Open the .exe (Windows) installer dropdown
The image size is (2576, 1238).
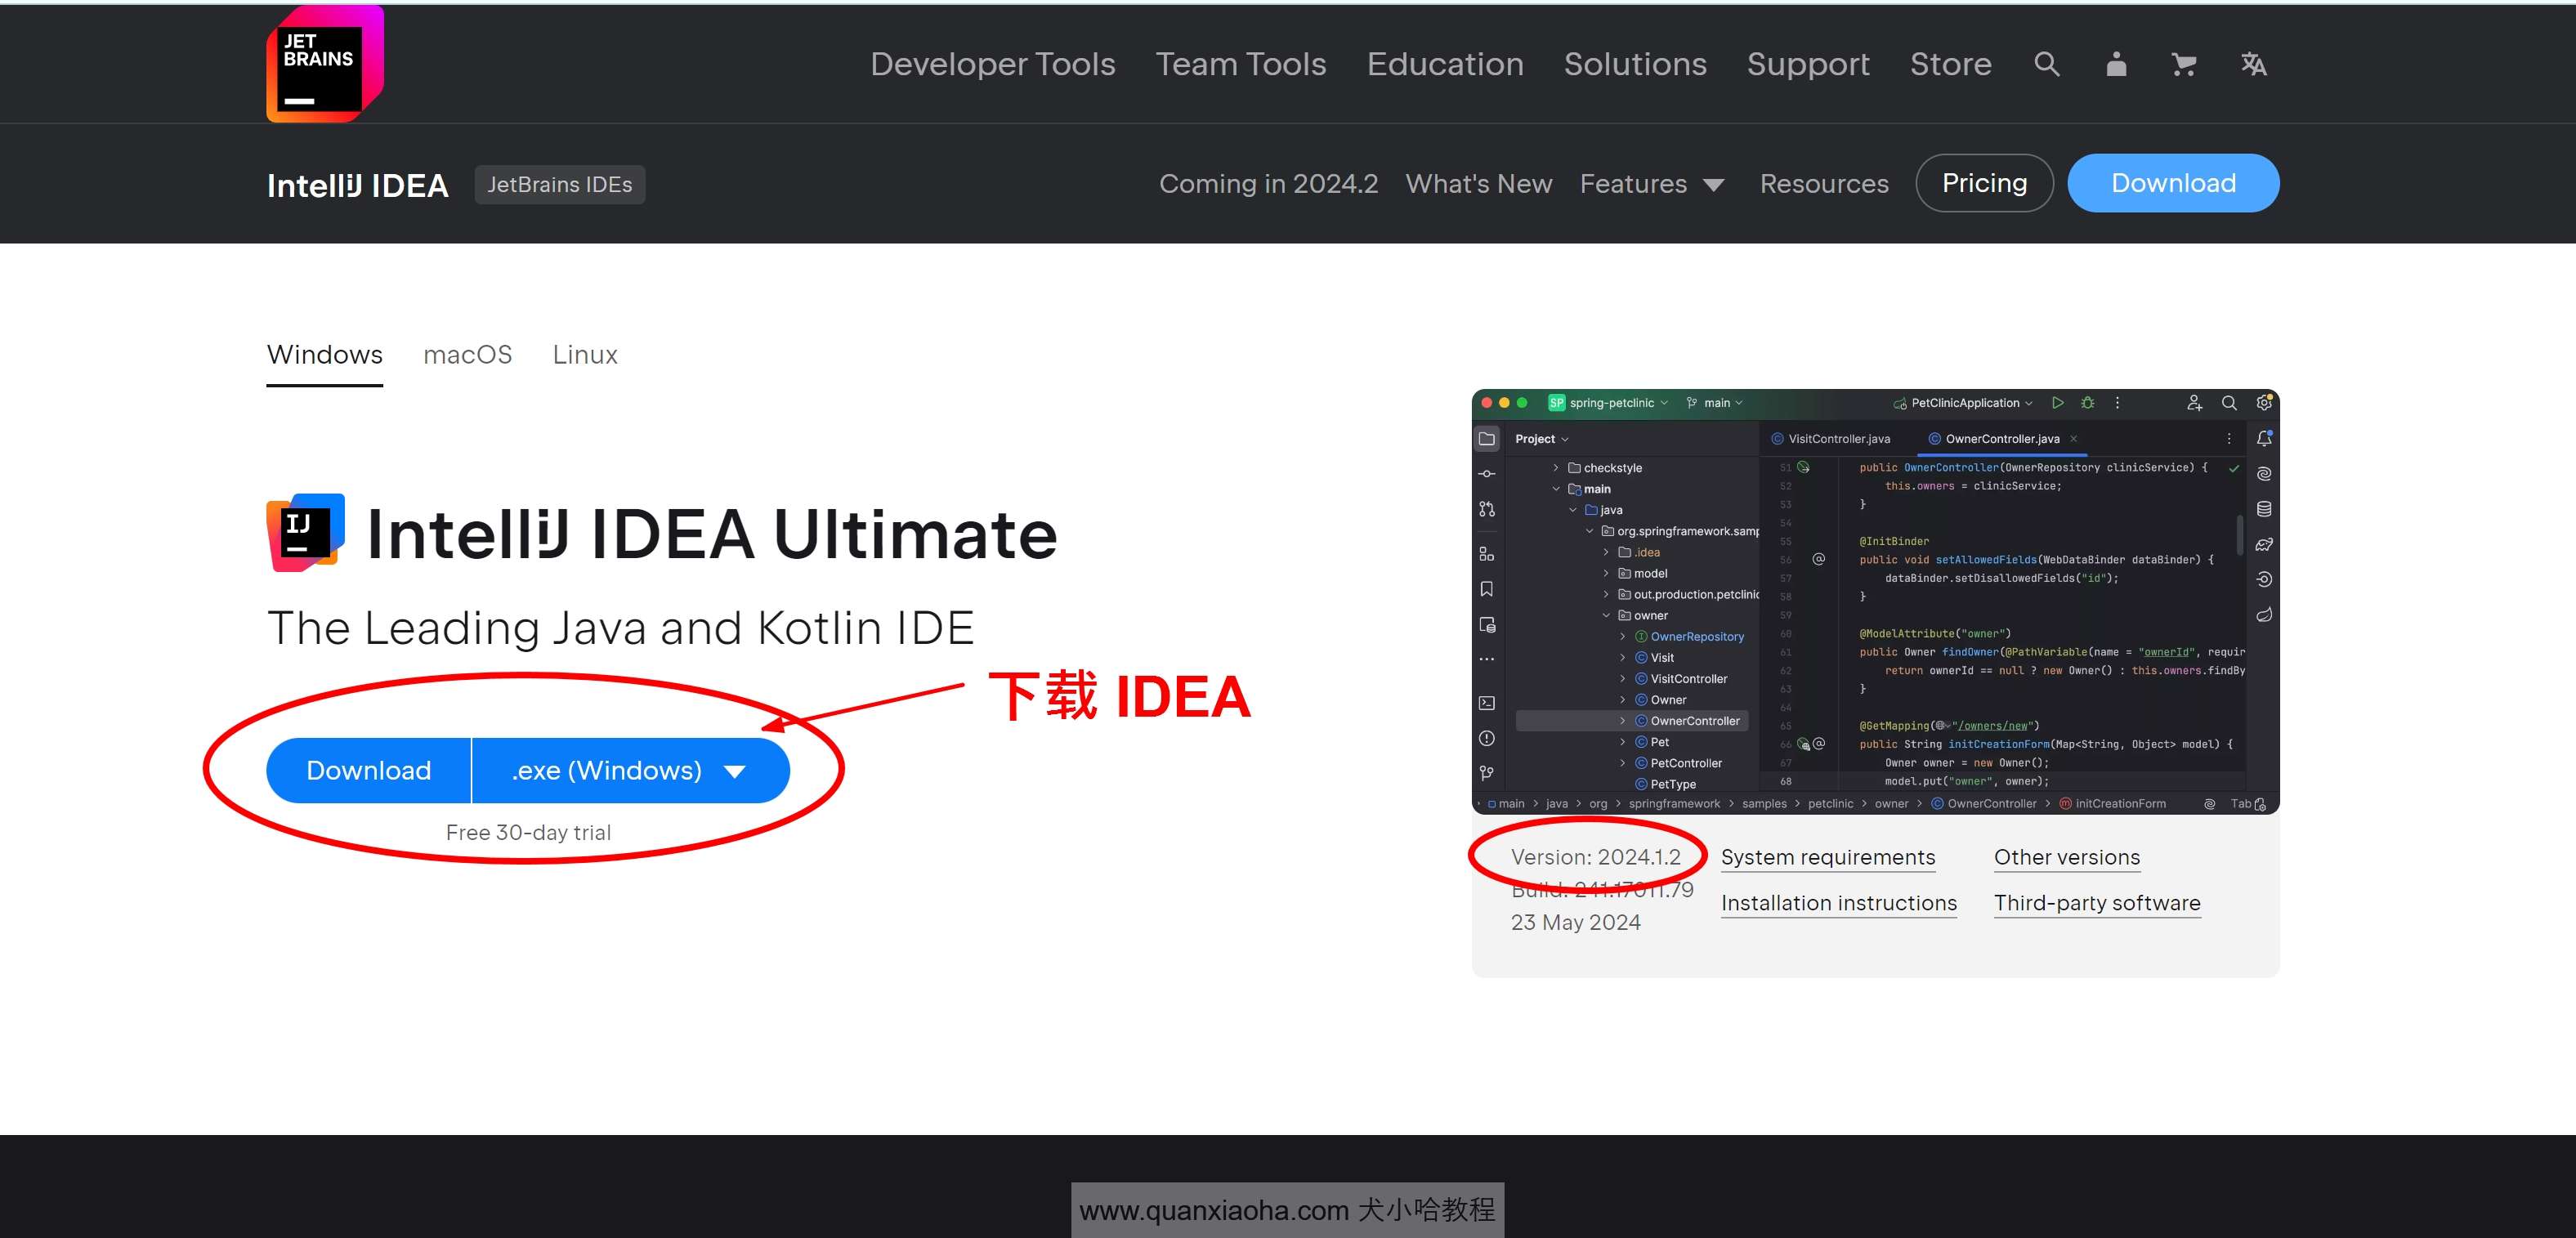(x=630, y=770)
